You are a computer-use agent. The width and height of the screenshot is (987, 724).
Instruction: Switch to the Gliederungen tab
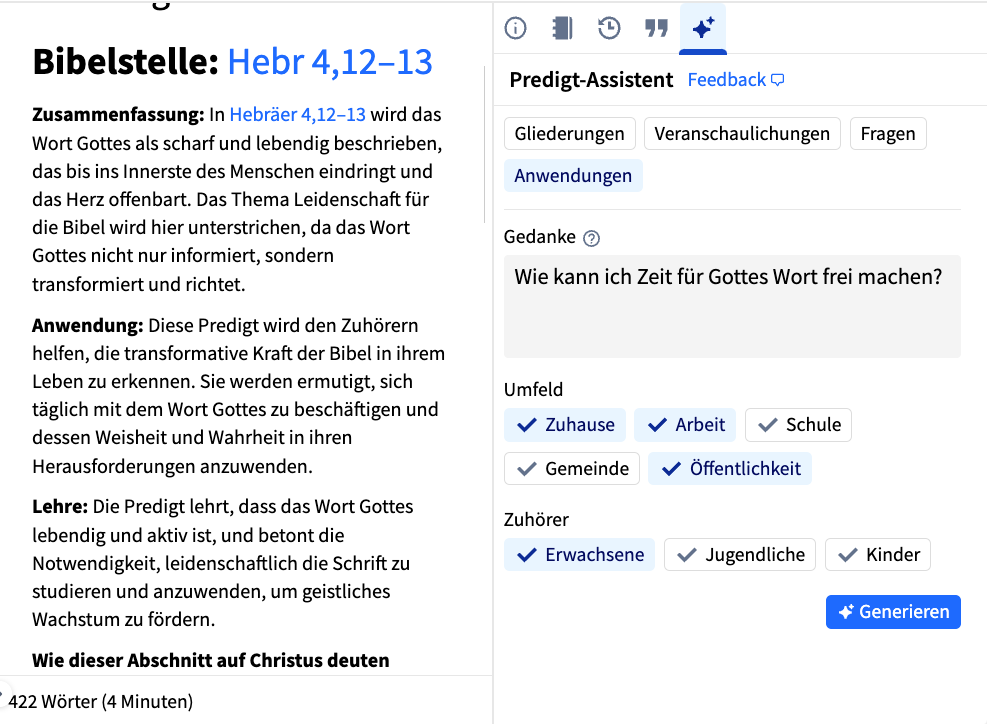(570, 133)
